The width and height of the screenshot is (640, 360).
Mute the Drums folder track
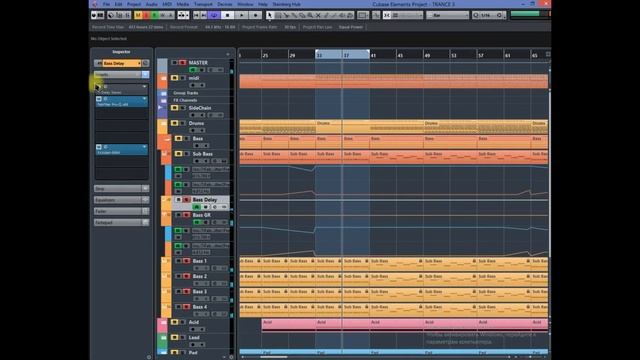tap(175, 123)
